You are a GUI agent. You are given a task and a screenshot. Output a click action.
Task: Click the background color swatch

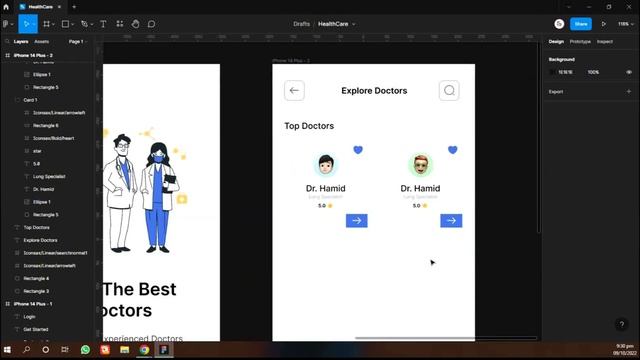coord(553,72)
